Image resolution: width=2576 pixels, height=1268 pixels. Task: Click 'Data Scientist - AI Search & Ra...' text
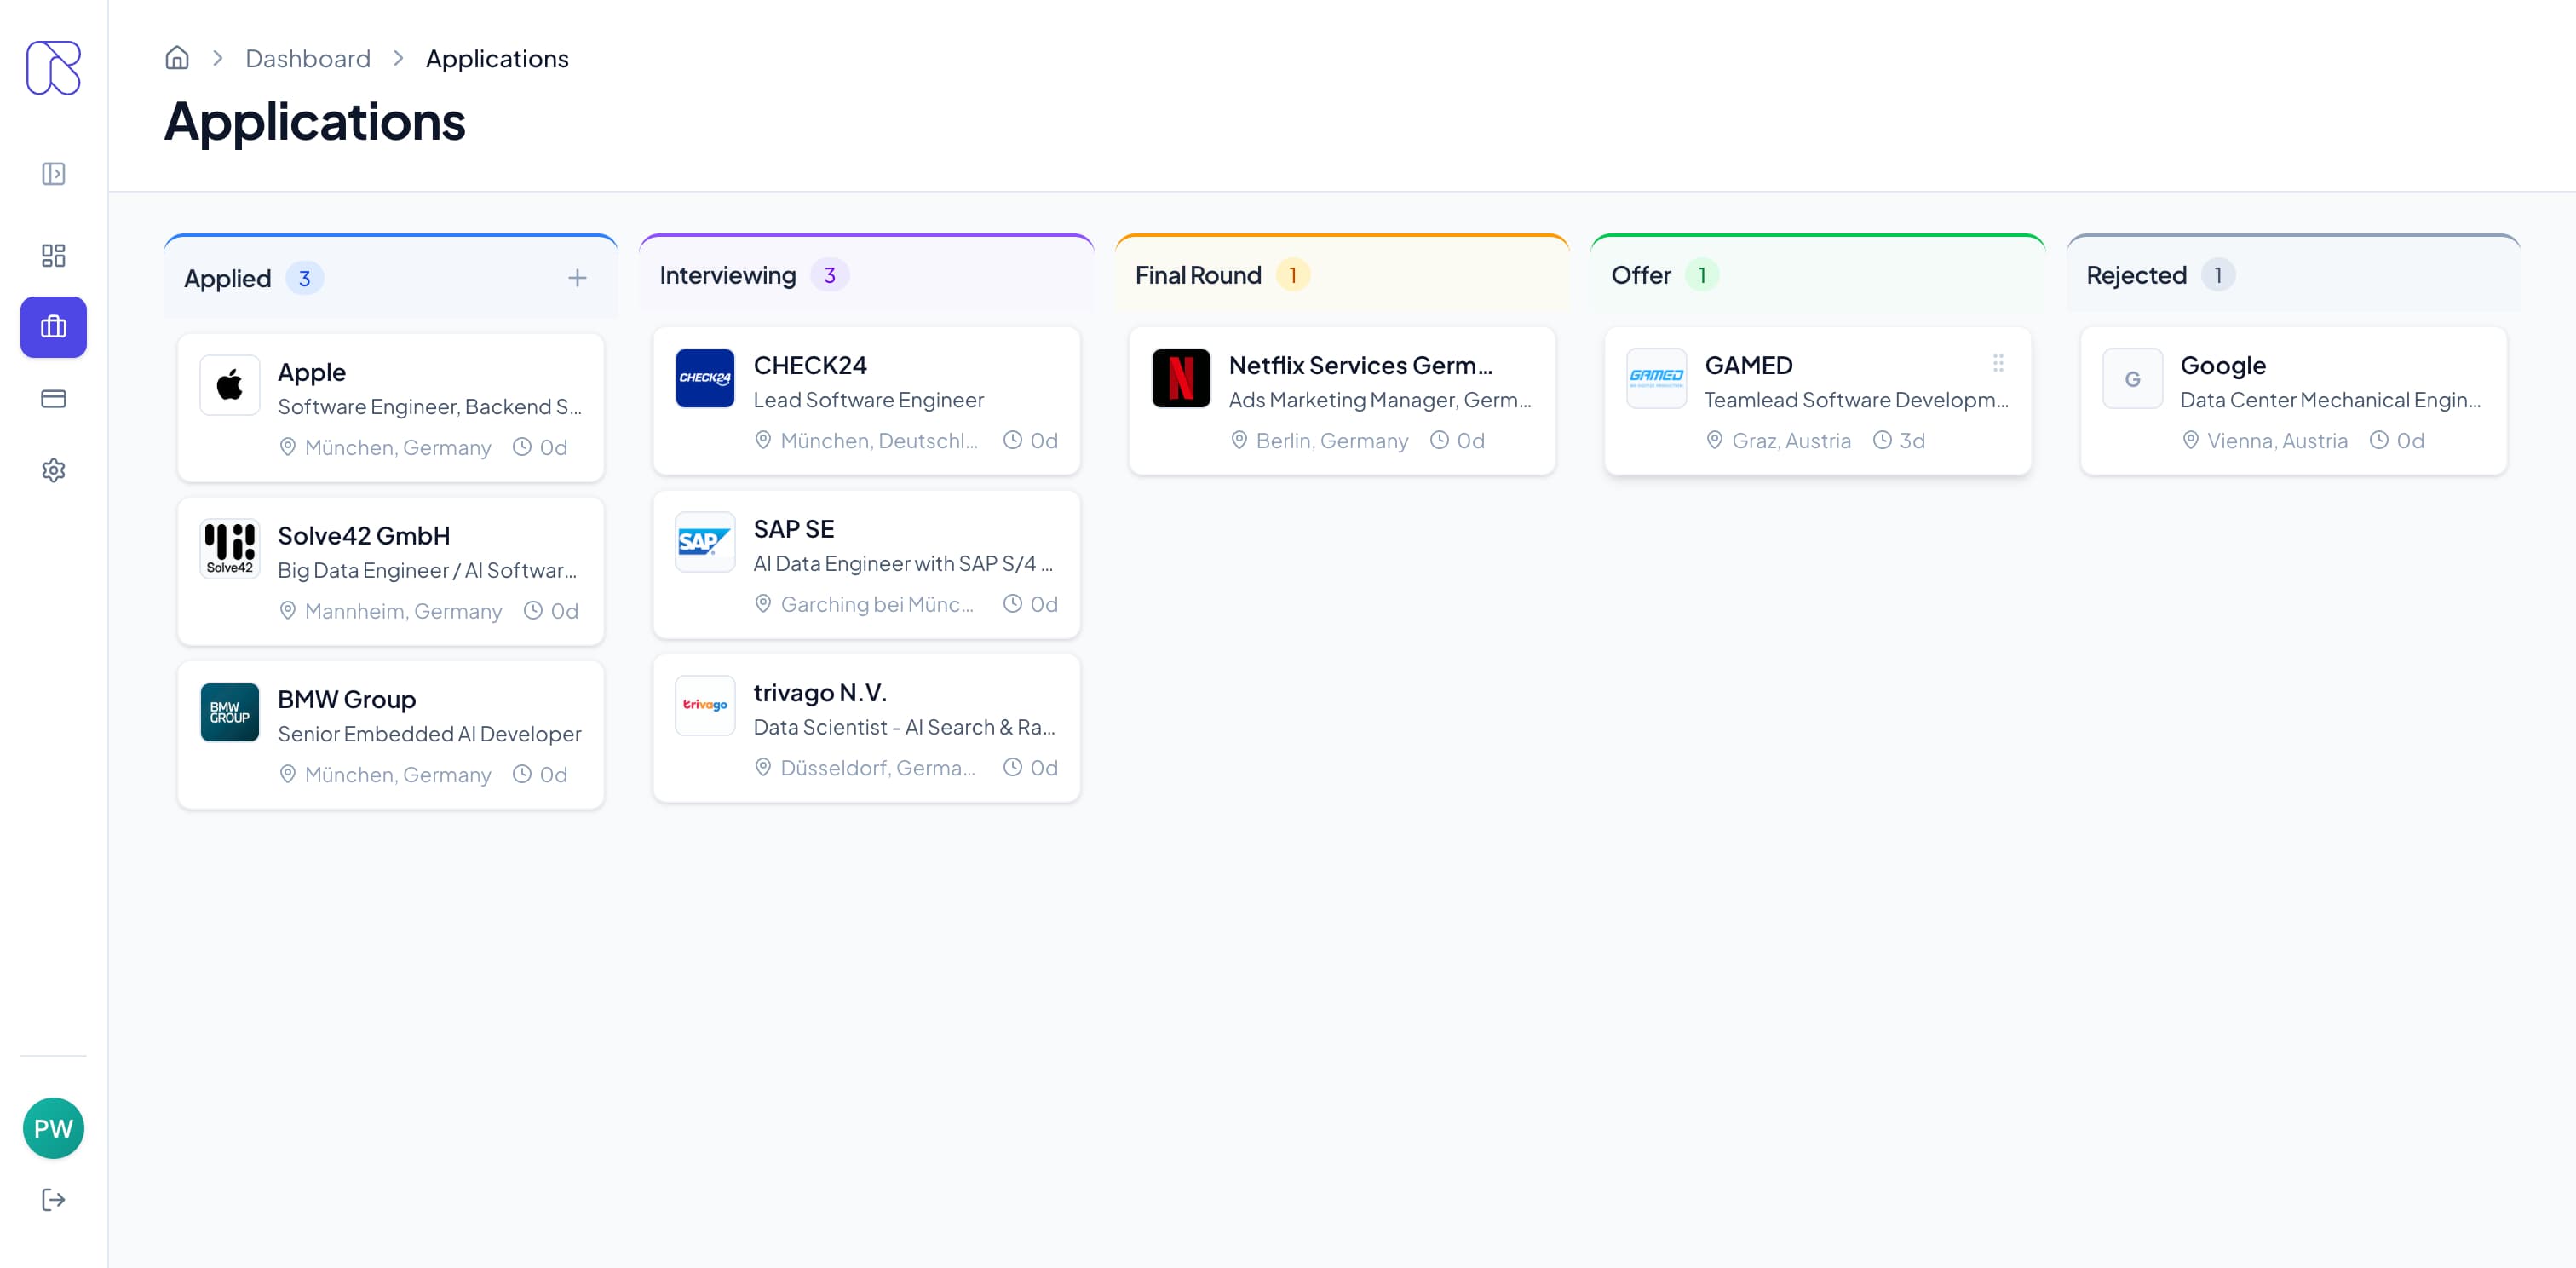[x=905, y=727]
